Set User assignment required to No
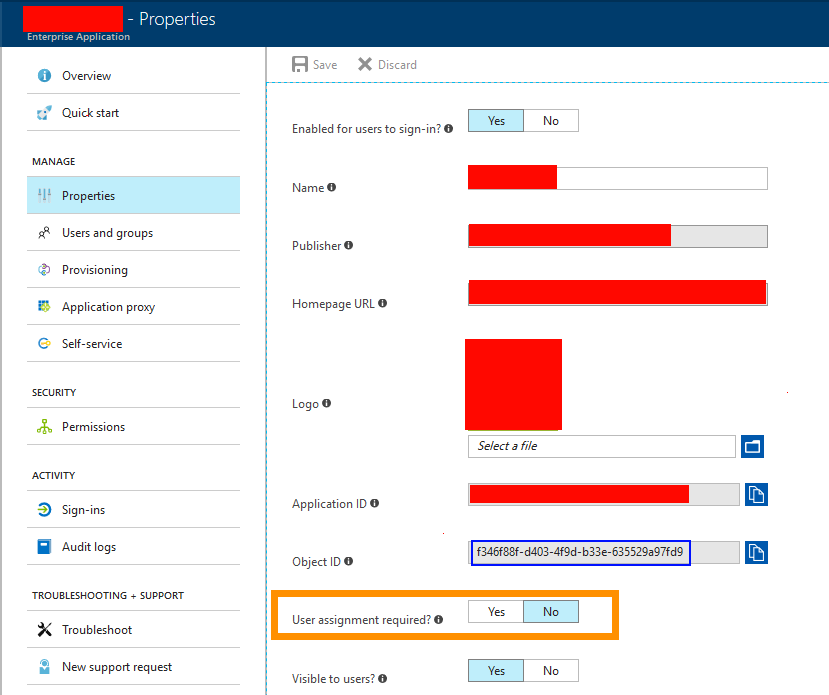 pos(551,611)
